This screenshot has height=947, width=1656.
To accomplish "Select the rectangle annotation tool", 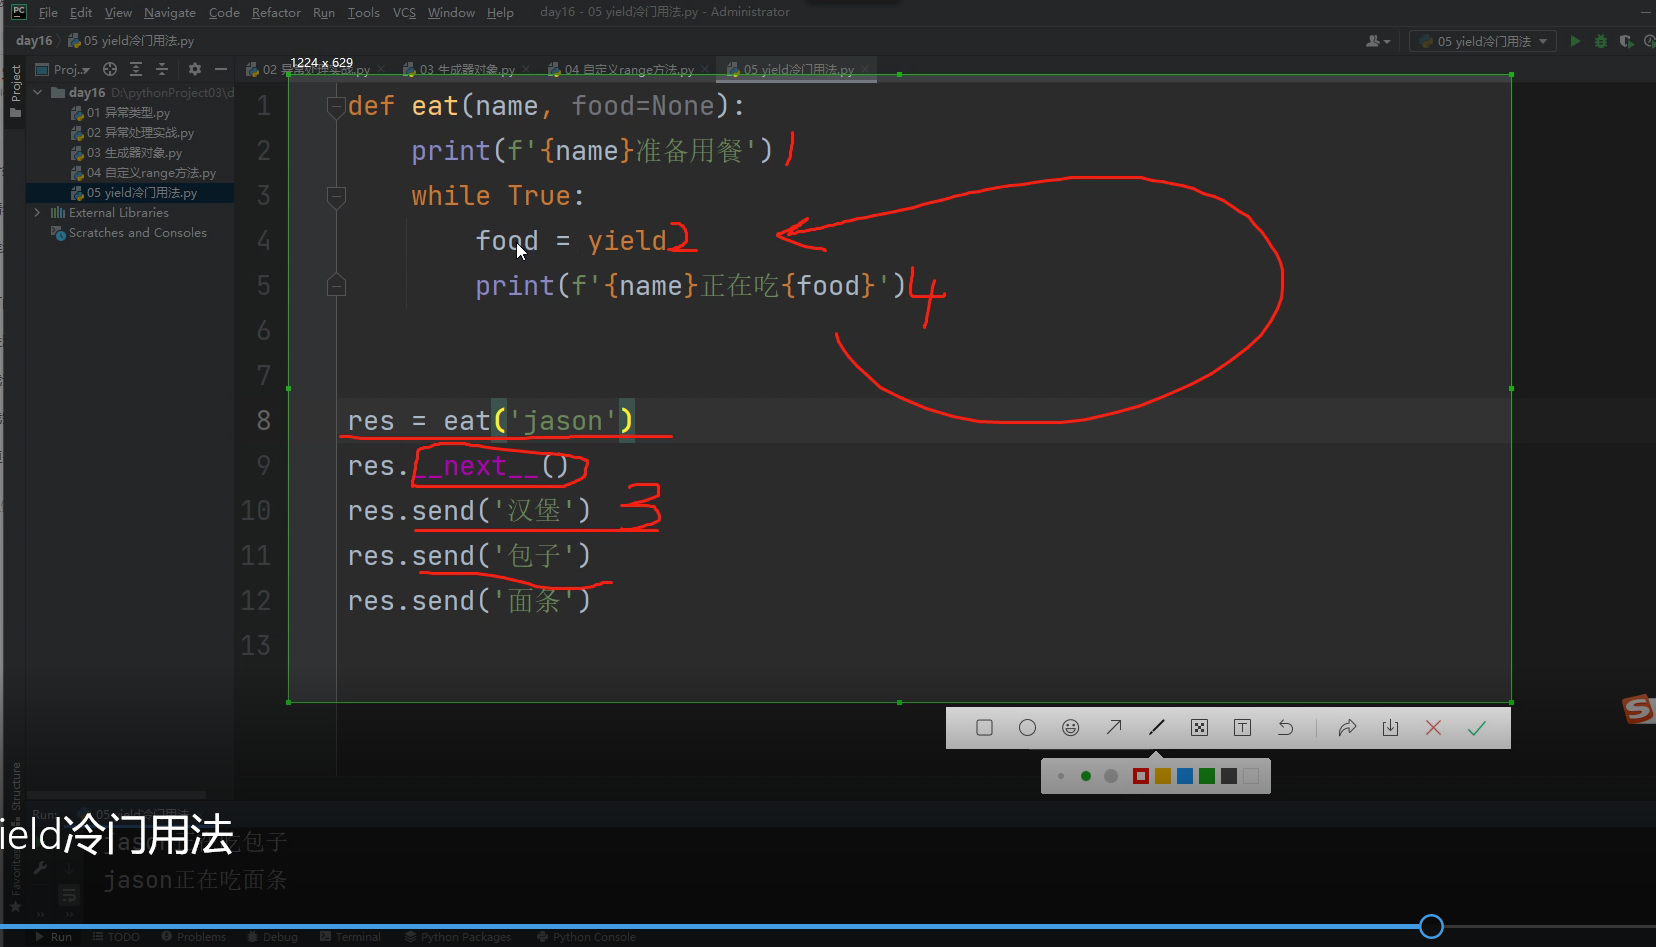I will (x=984, y=728).
